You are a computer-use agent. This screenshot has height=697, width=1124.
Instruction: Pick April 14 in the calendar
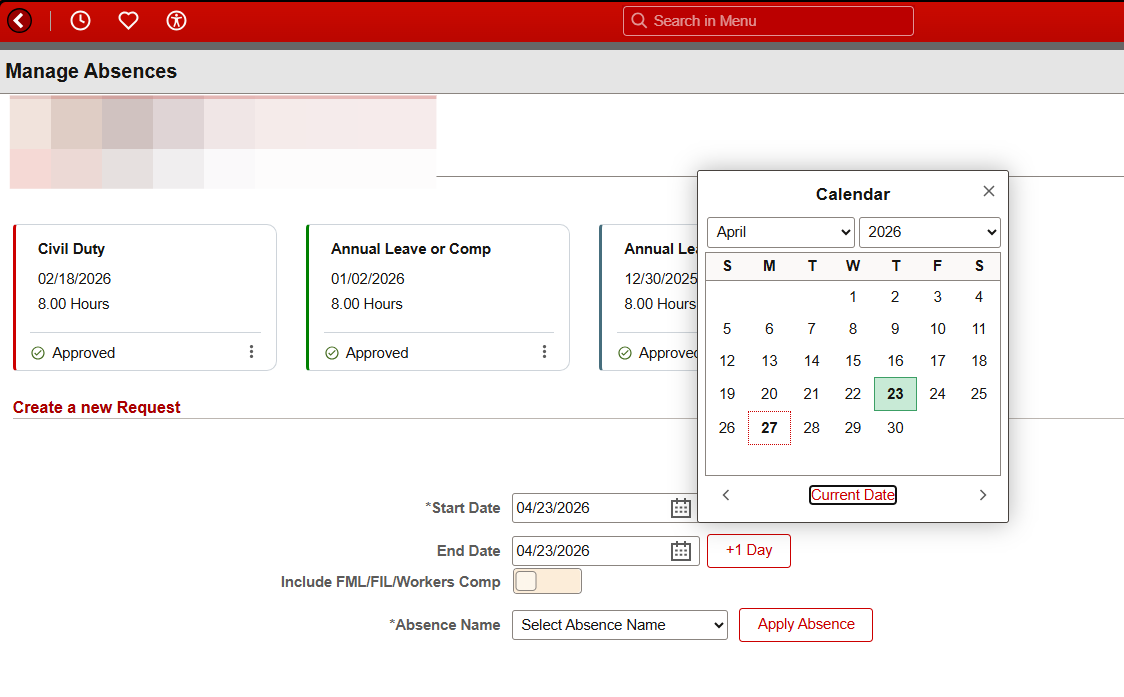(811, 361)
